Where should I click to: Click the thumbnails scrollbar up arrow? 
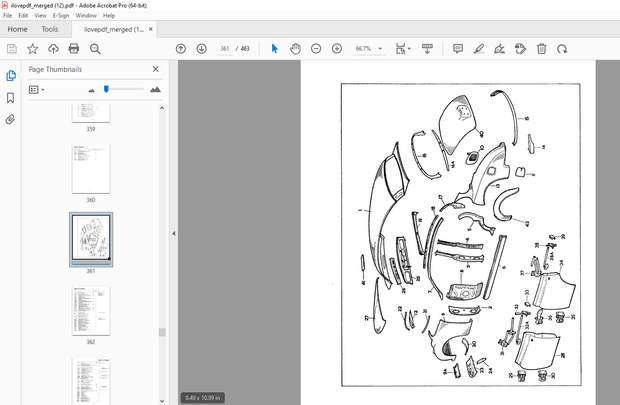pyautogui.click(x=162, y=108)
